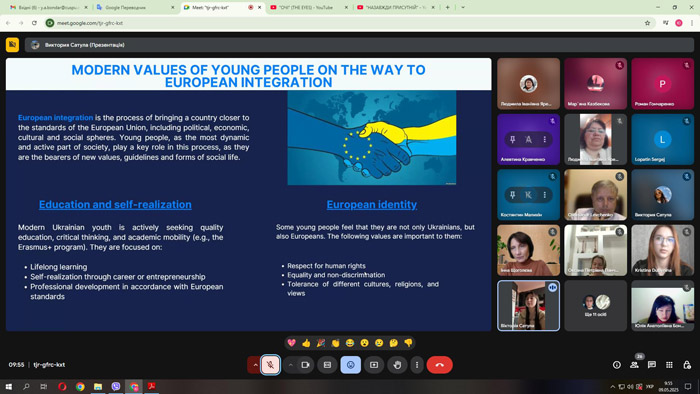Select Kristina Dudynina's video thumbnail
The image size is (700, 394).
(x=662, y=250)
